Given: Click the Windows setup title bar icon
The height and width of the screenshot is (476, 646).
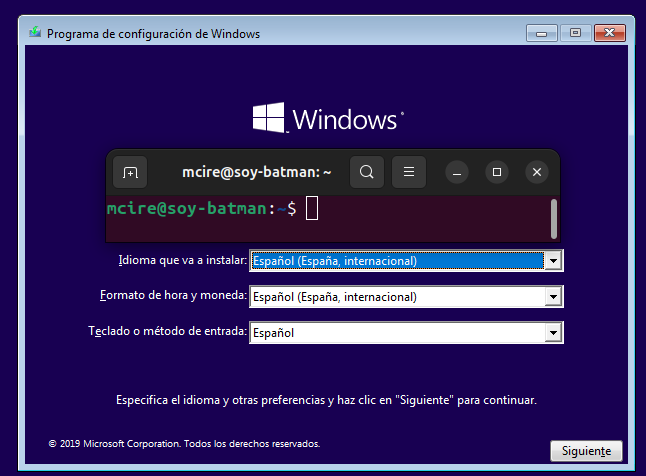Looking at the screenshot, I should 35,32.
